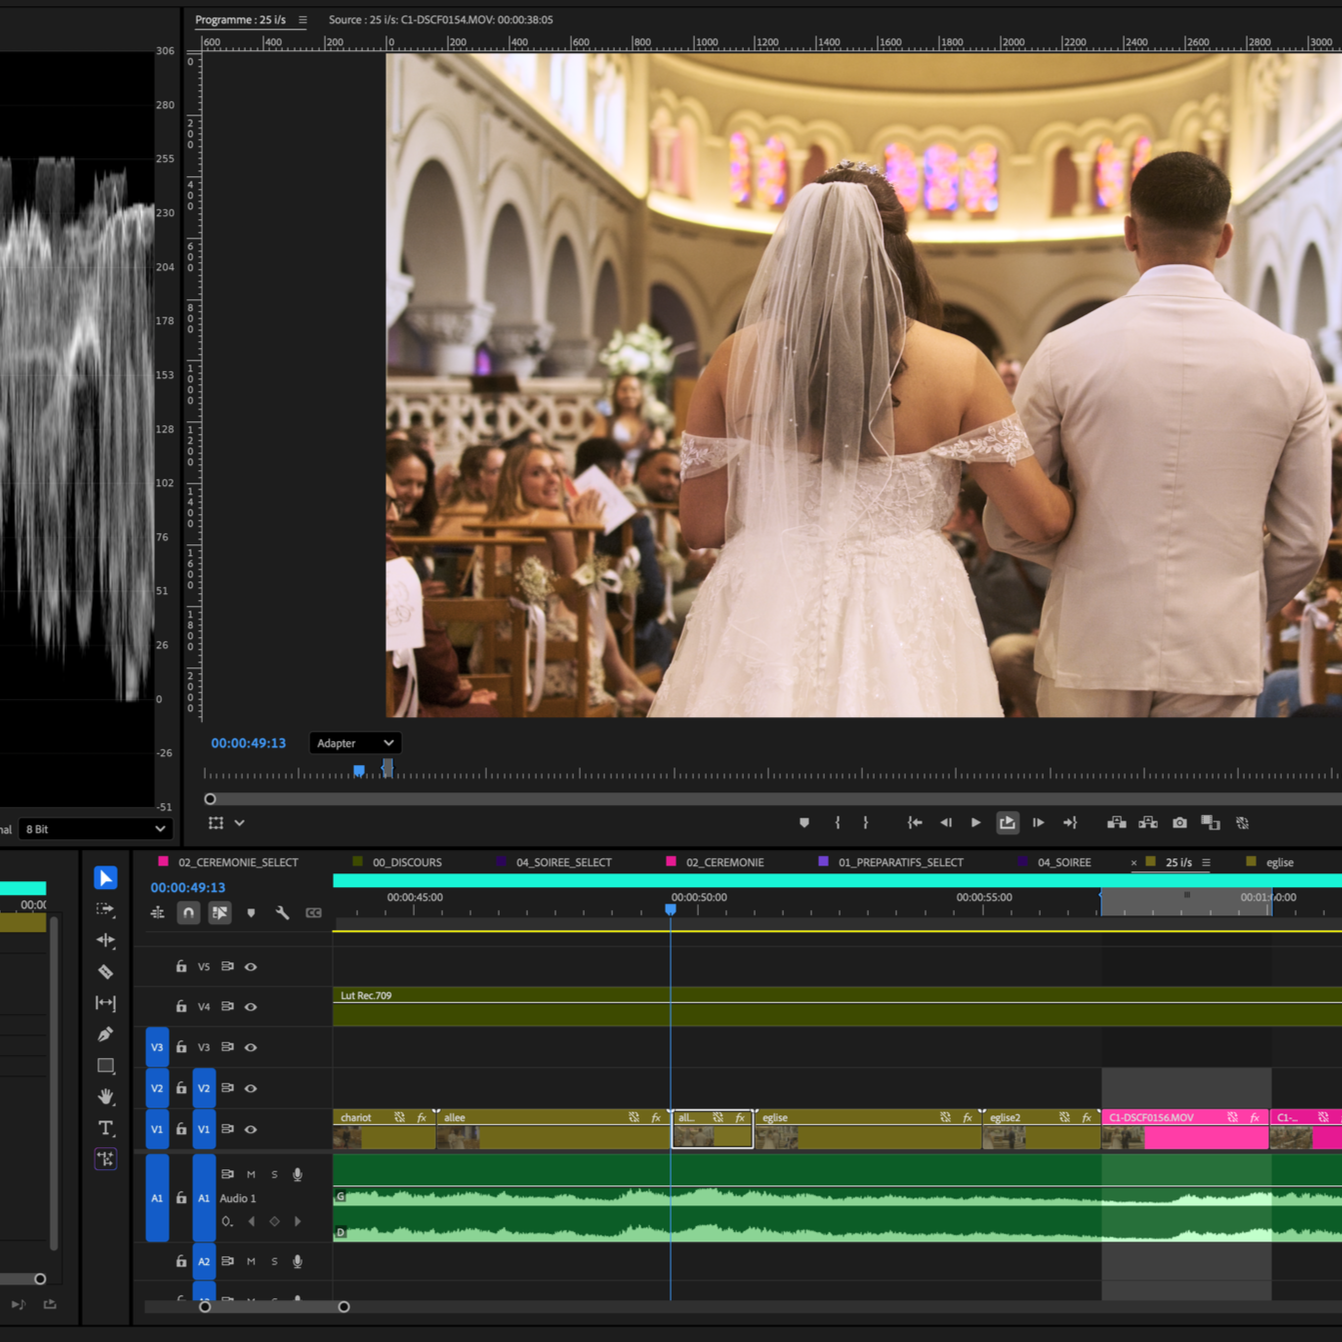
Task: Solo audio track A2
Action: pyautogui.click(x=274, y=1261)
